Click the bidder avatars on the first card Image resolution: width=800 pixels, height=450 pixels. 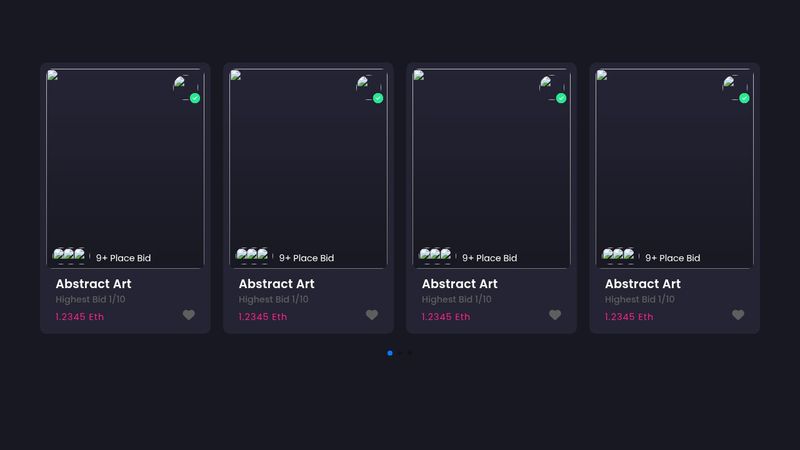click(x=70, y=256)
